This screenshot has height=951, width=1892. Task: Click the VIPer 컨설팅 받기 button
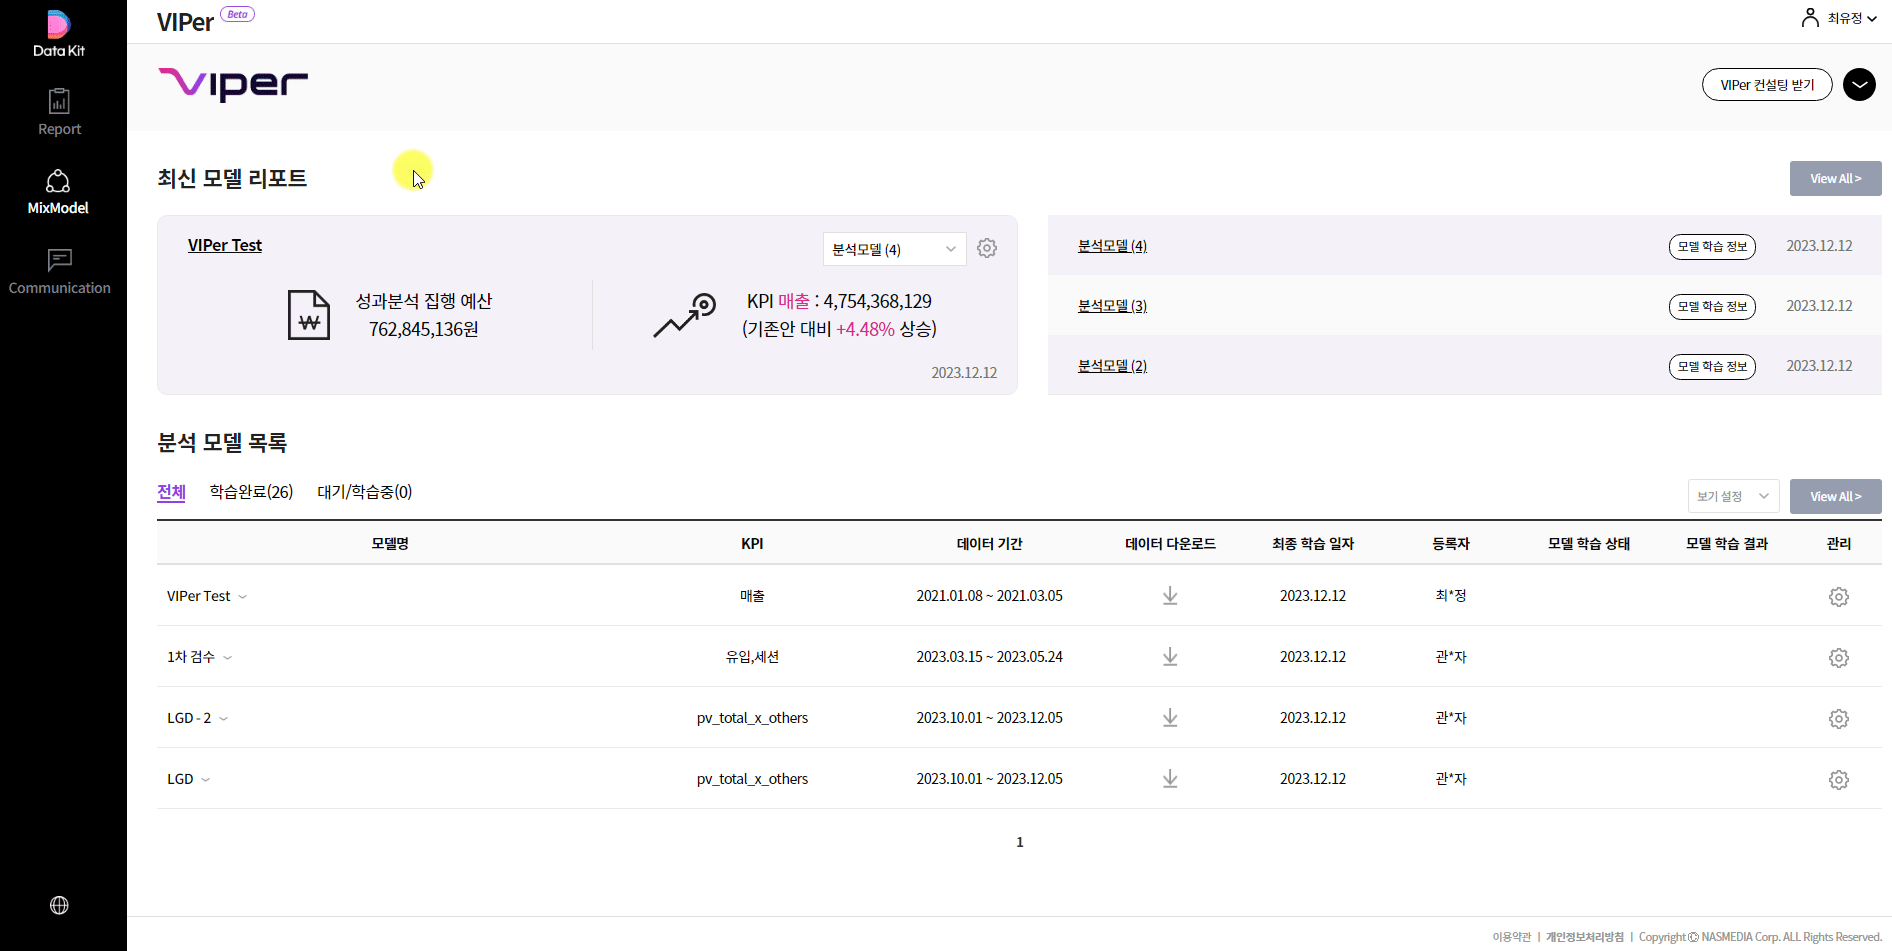pyautogui.click(x=1767, y=85)
